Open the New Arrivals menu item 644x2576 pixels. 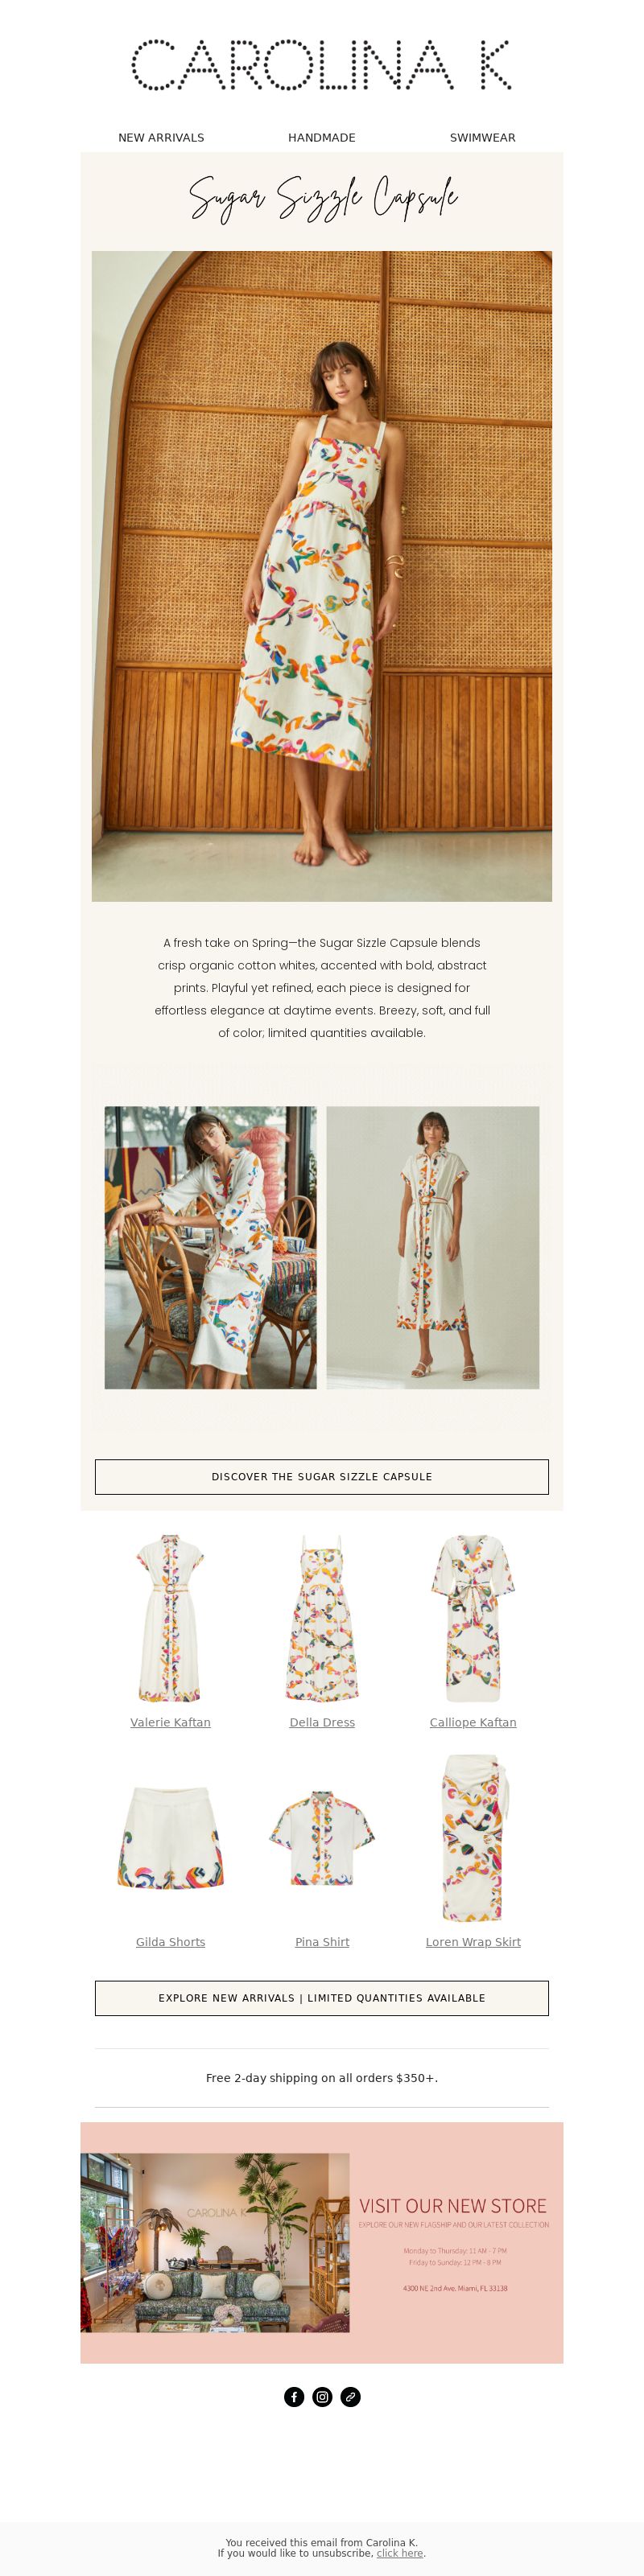point(161,138)
